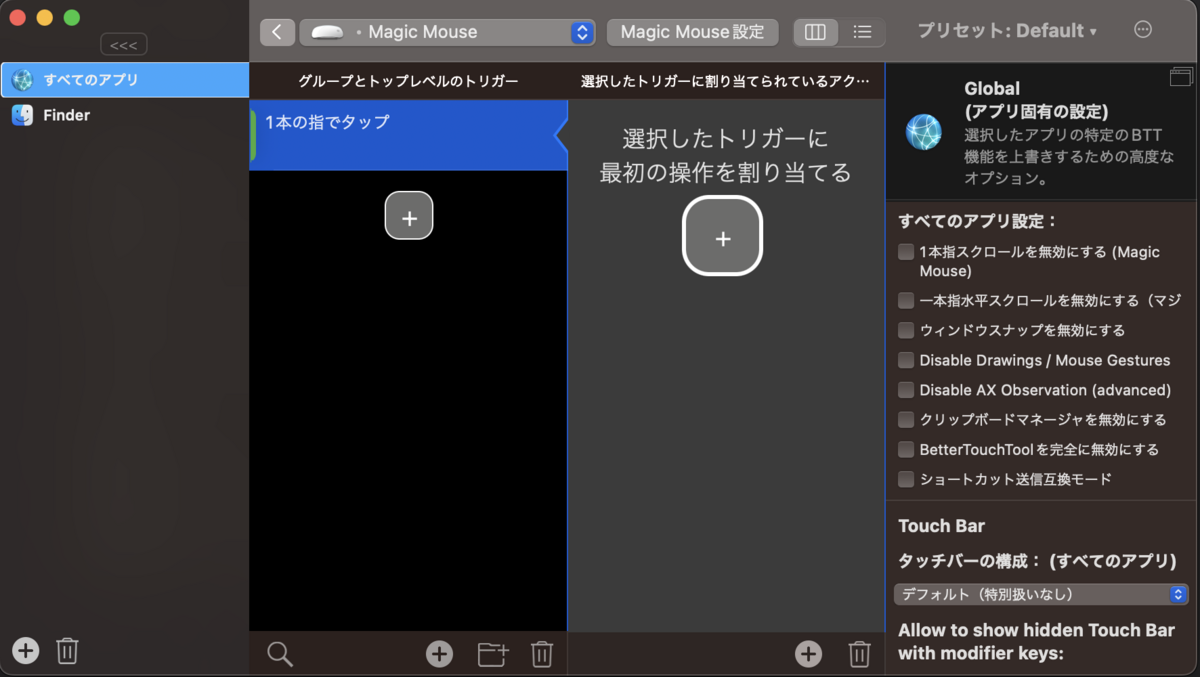Screen dimensions: 1200x677
Task: Toggle クリップボードマネージャを無効にする checkbox
Action: (x=906, y=419)
